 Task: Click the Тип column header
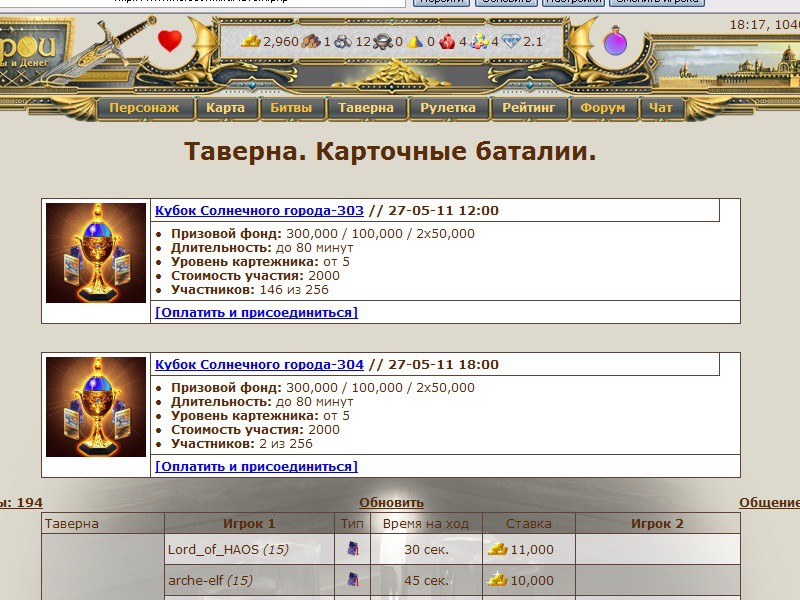(x=352, y=523)
